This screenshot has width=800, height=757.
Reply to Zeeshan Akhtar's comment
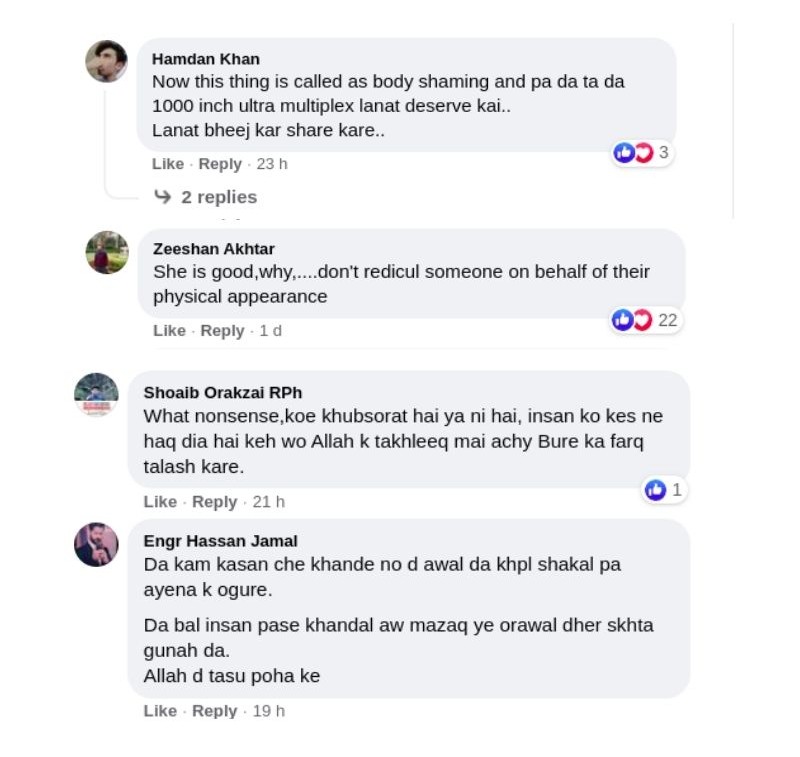[x=222, y=330]
